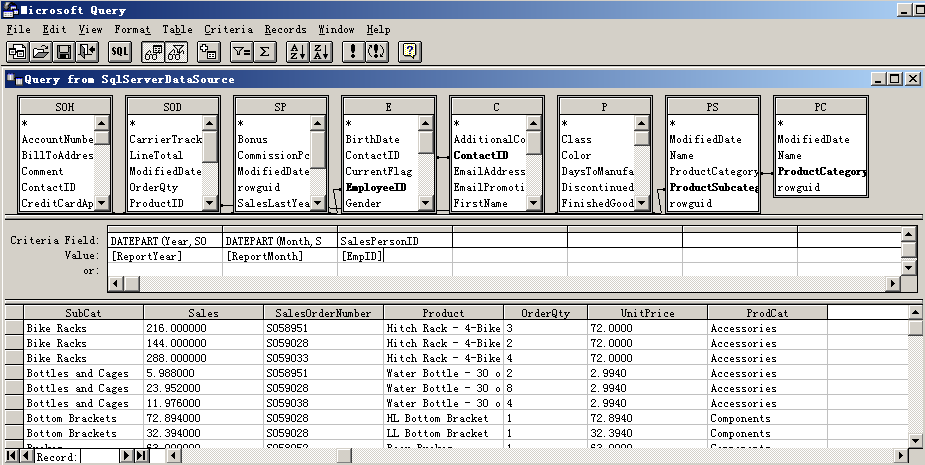
Task: Click the [ReportYear] criteria value cell
Action: click(x=165, y=256)
